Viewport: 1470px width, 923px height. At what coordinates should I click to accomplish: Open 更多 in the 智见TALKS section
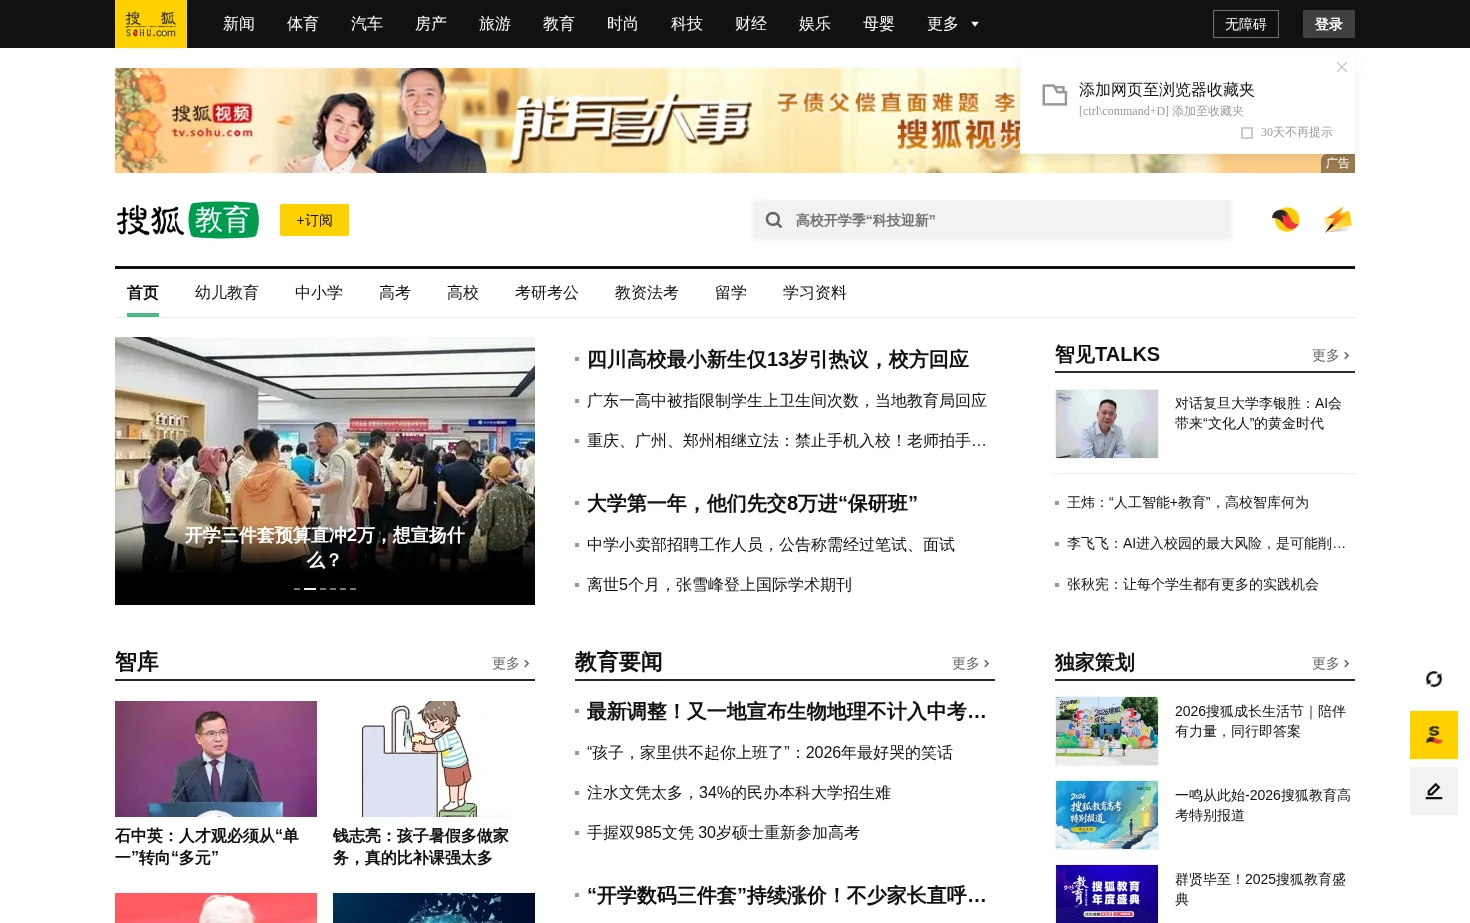pyautogui.click(x=1331, y=355)
